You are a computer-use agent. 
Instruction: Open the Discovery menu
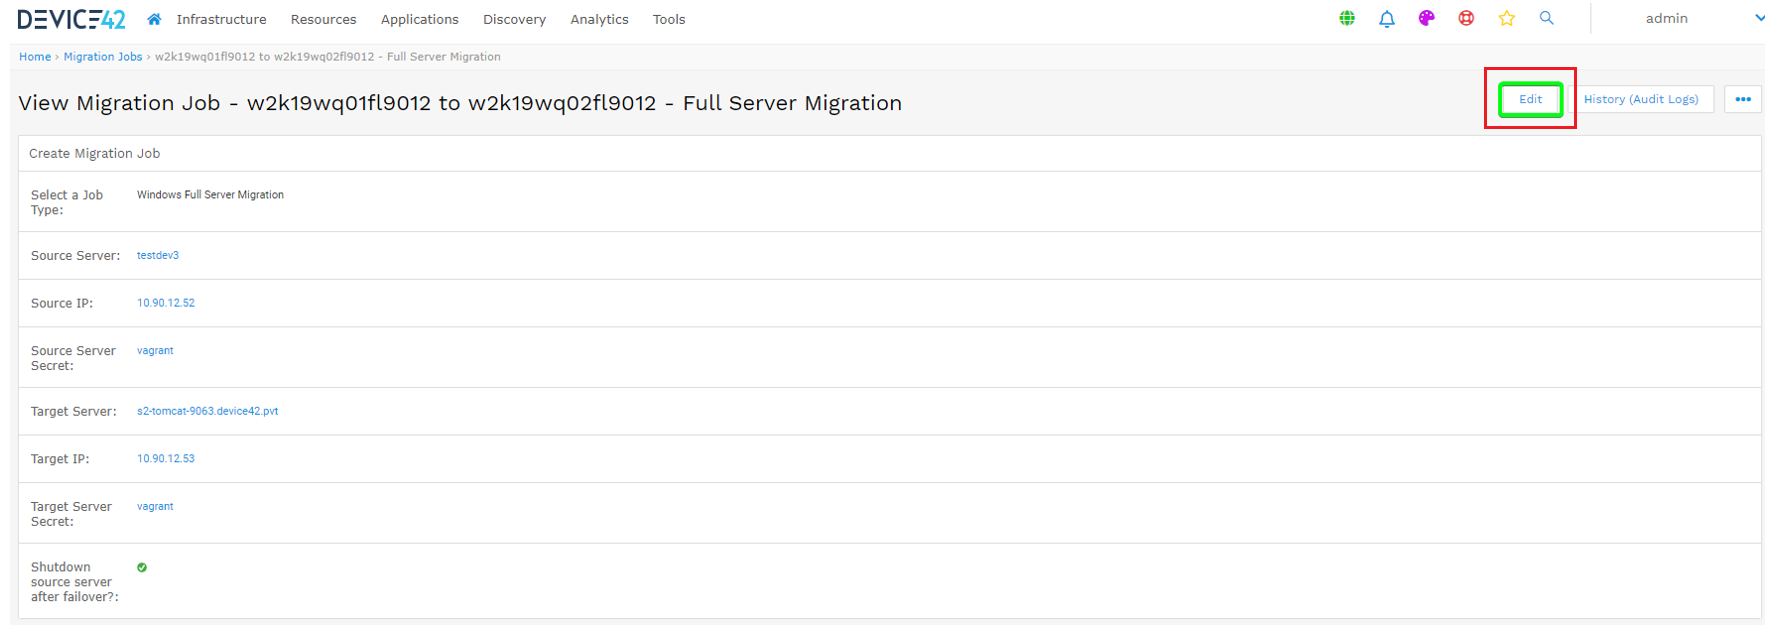tap(514, 19)
